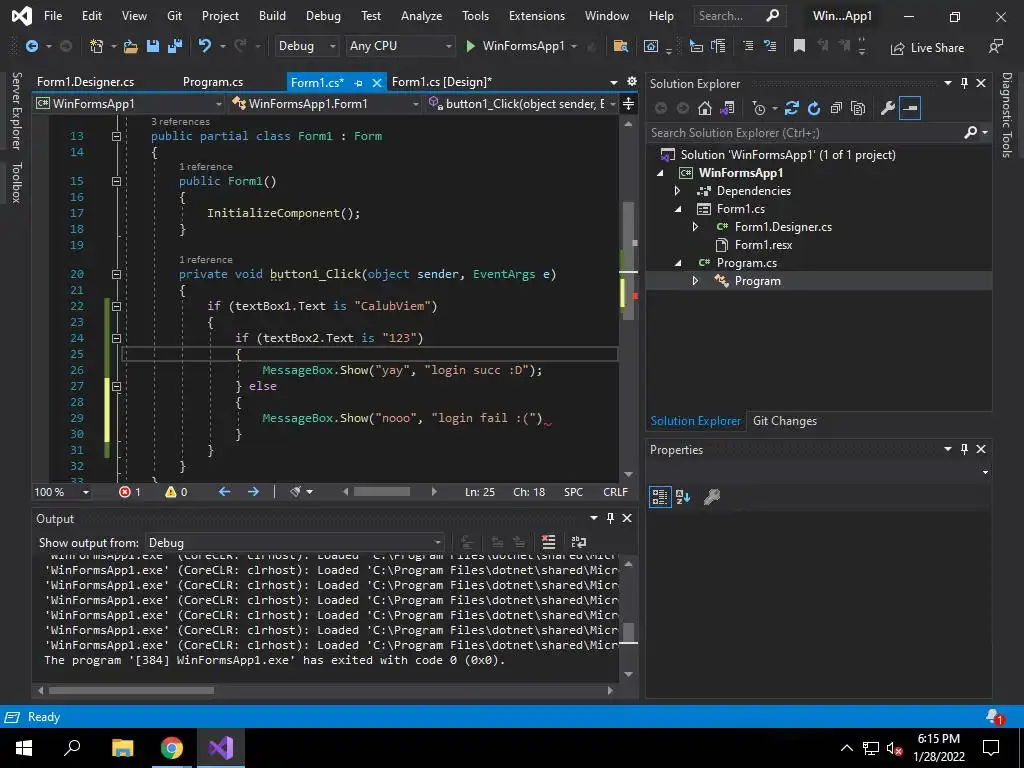1024x768 pixels.
Task: Click the editor horizontal scrollbar thumb
Action: (x=382, y=492)
